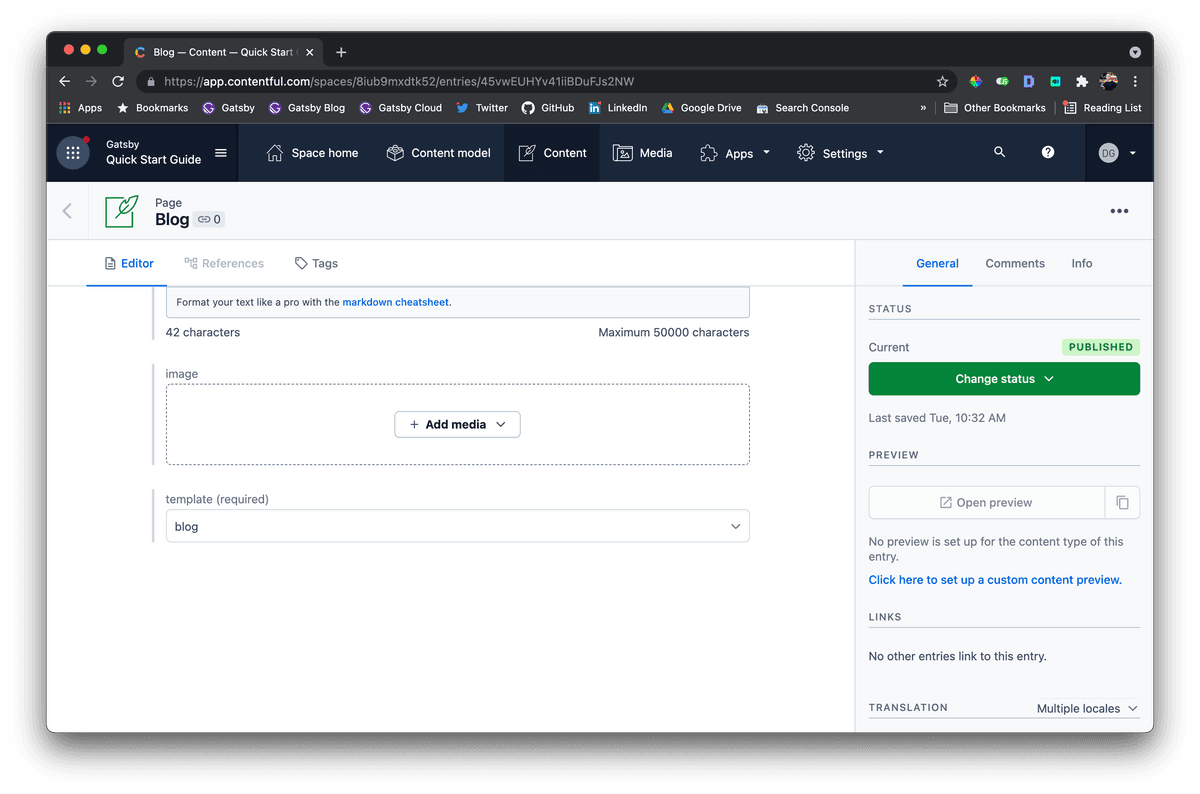Click browser forward arrow
Viewport: 1200px width, 794px height.
[x=91, y=81]
